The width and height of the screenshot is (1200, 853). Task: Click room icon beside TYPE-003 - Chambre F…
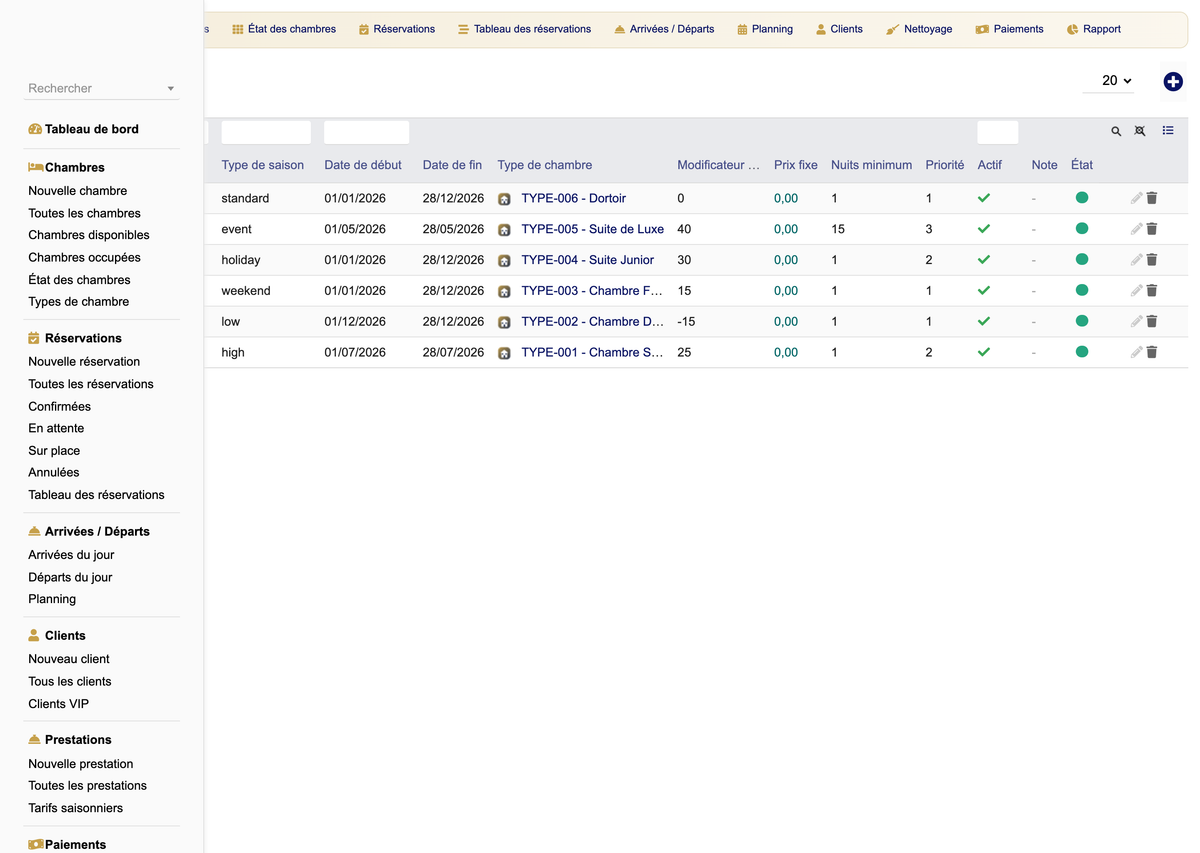click(x=505, y=292)
